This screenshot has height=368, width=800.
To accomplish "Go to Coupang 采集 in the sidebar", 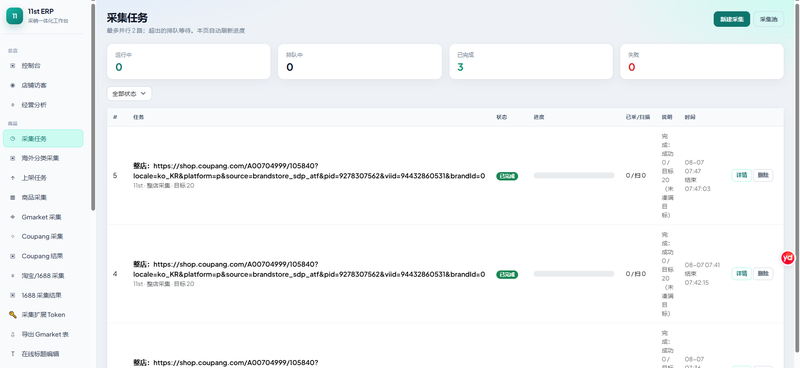I will [x=43, y=236].
